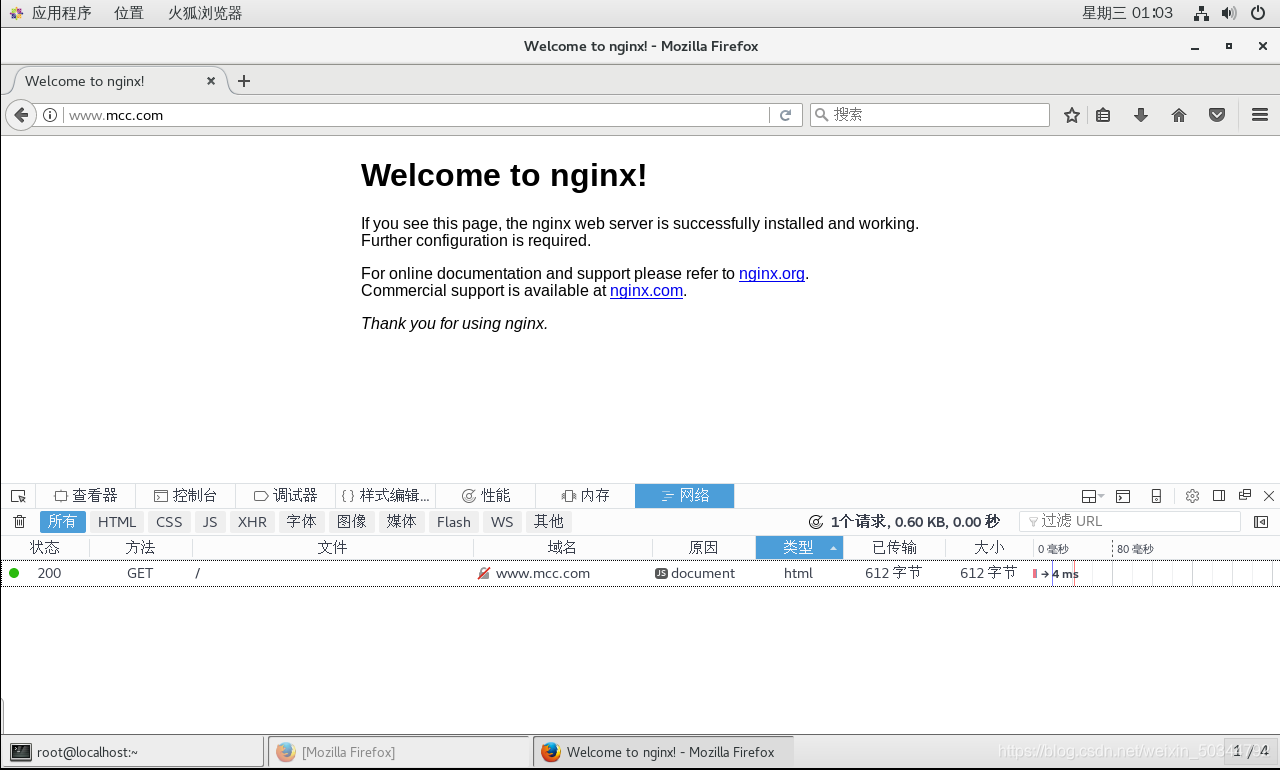The image size is (1280, 770).
Task: Sort requests by 已传输 column
Action: 894,548
